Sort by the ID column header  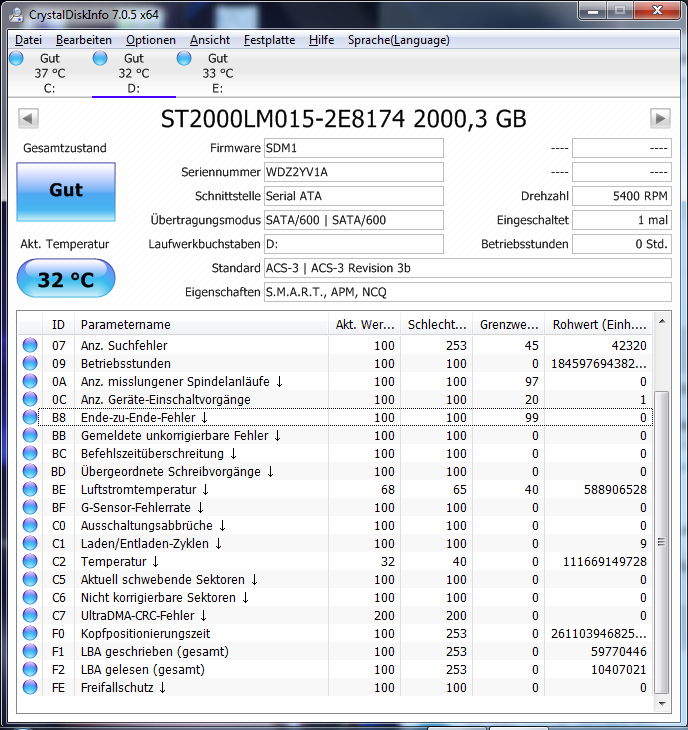pos(58,324)
